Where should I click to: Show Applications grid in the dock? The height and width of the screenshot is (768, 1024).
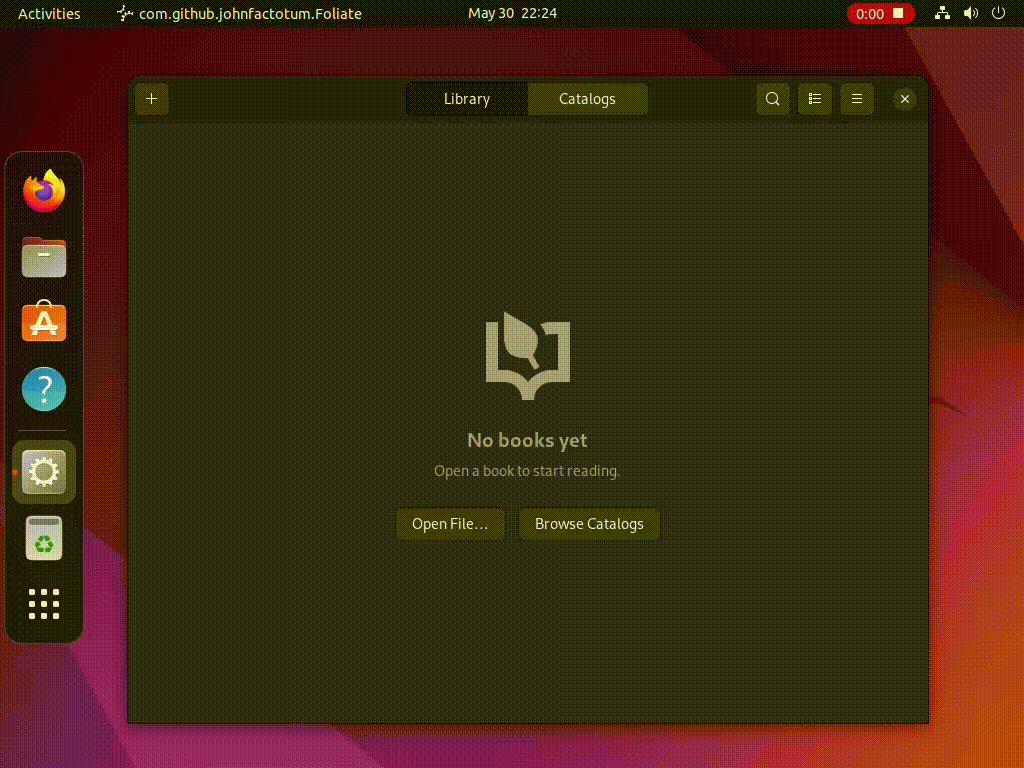click(x=44, y=604)
